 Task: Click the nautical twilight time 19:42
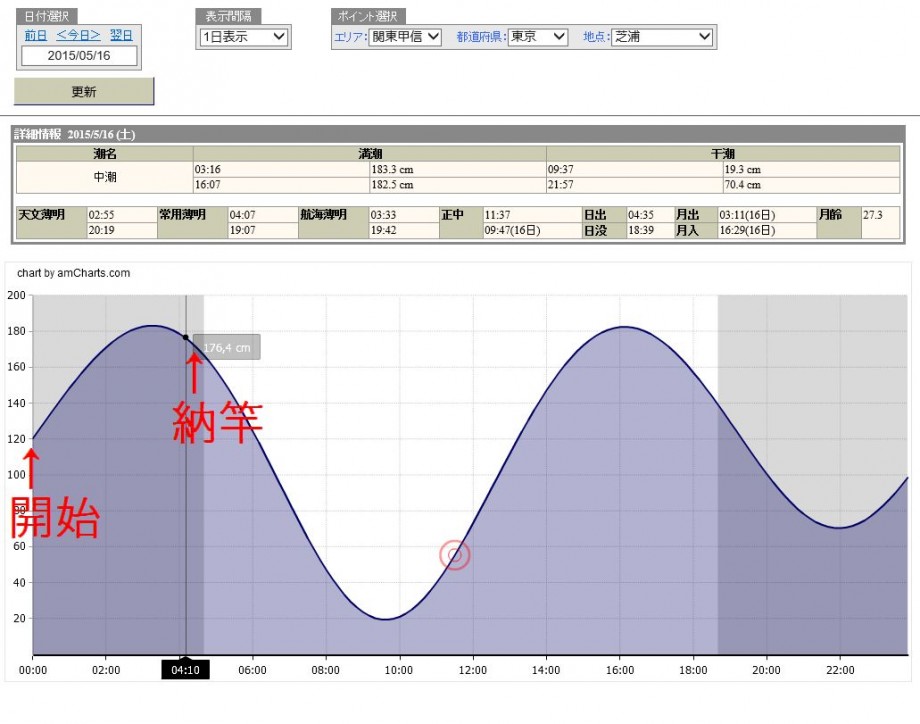383,230
